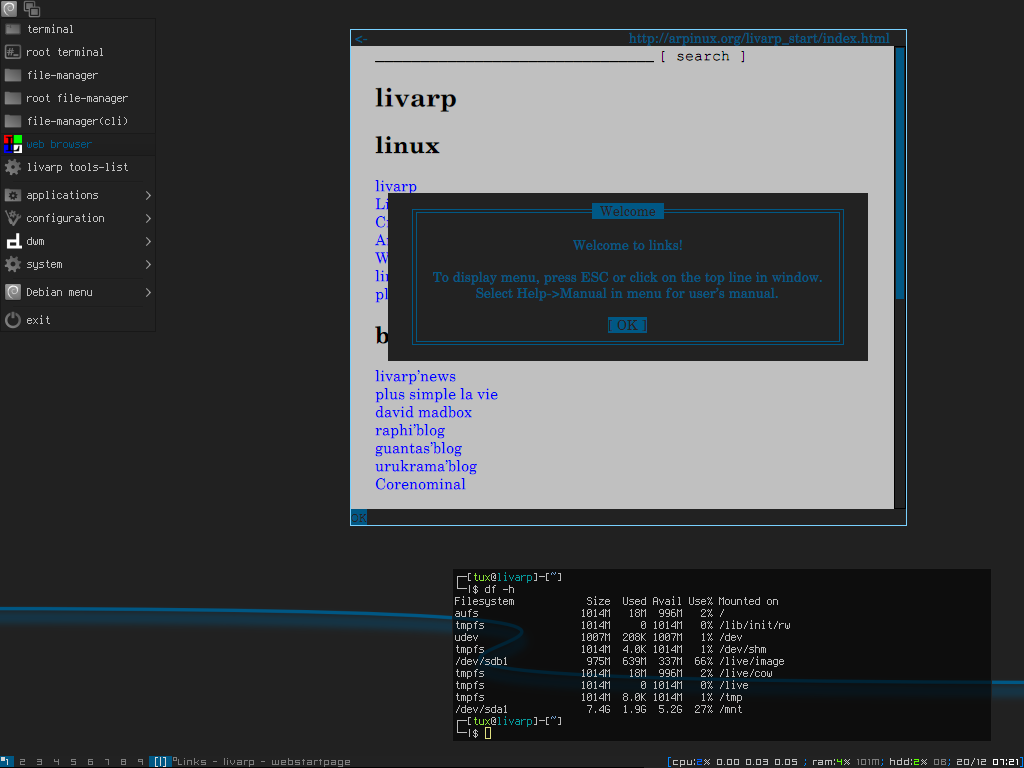The height and width of the screenshot is (768, 1024).
Task: Click the clock showing 07:21
Action: click(1004, 761)
